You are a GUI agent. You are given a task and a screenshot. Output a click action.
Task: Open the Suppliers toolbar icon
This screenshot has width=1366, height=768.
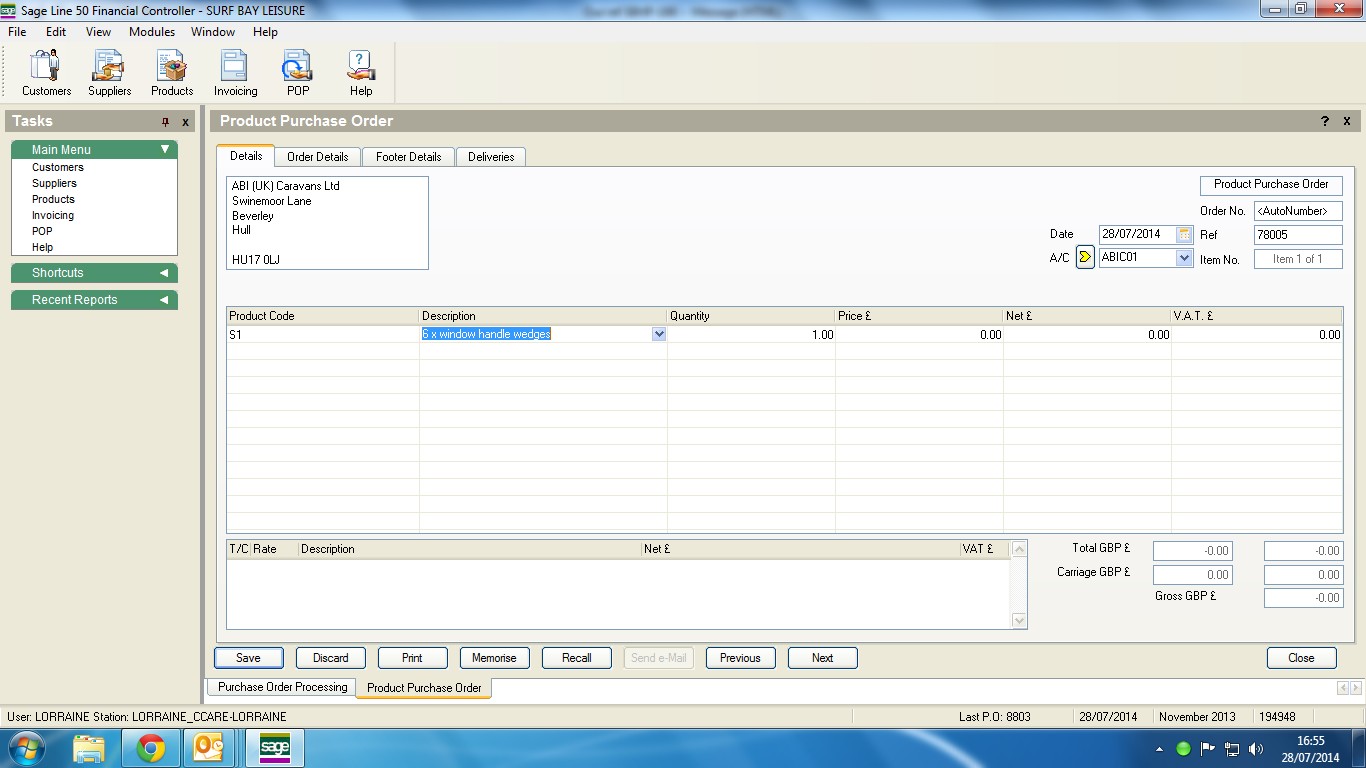tap(109, 73)
